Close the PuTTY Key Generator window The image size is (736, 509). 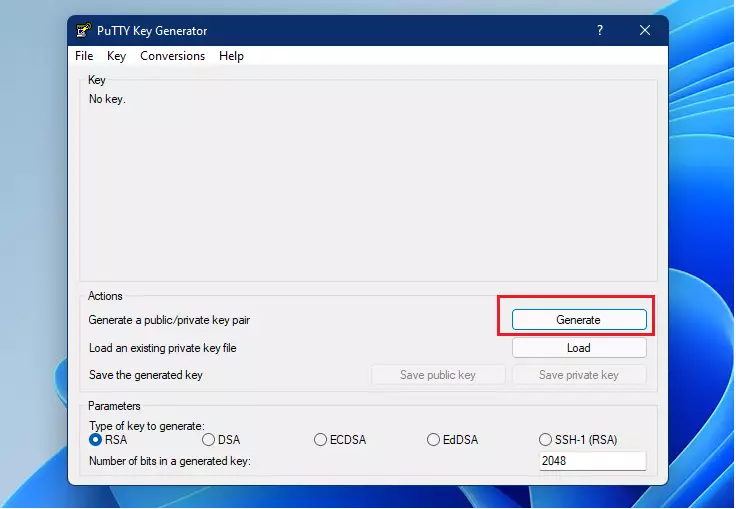pyautogui.click(x=644, y=31)
